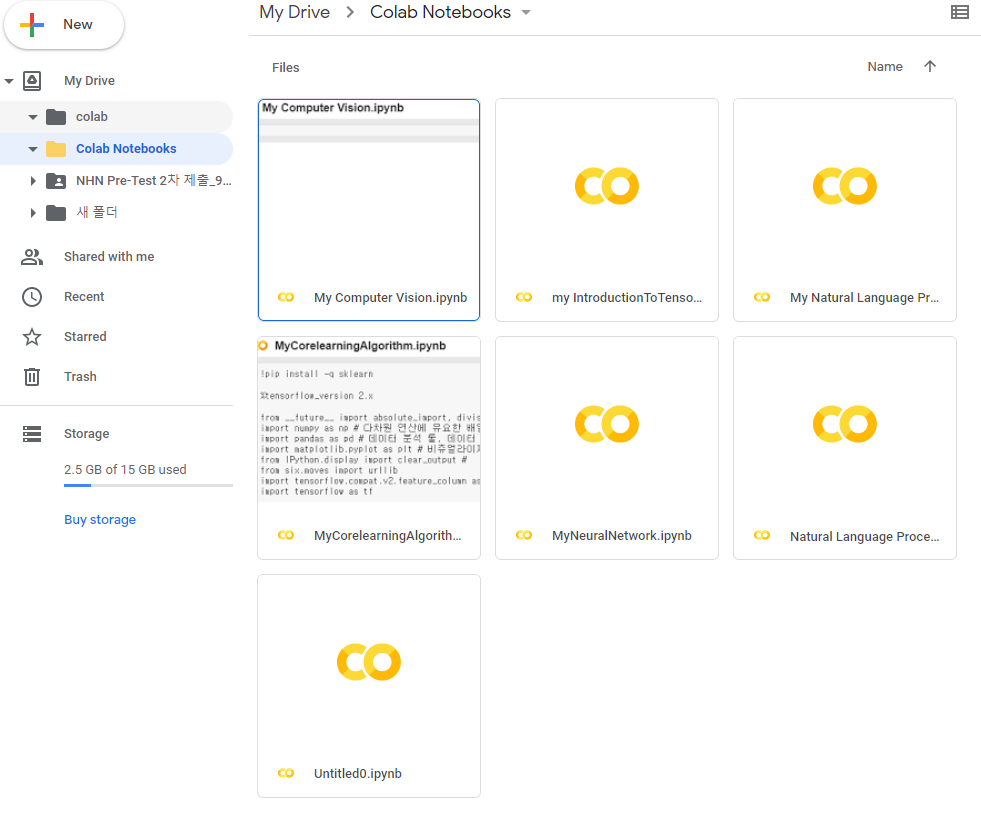Sort files by Name header
The image size is (981, 836).
click(x=884, y=67)
